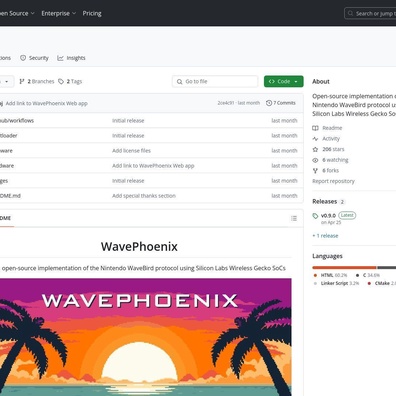Image resolution: width=396 pixels, height=396 pixels.
Task: Open the Readme link in About
Action: (327, 128)
